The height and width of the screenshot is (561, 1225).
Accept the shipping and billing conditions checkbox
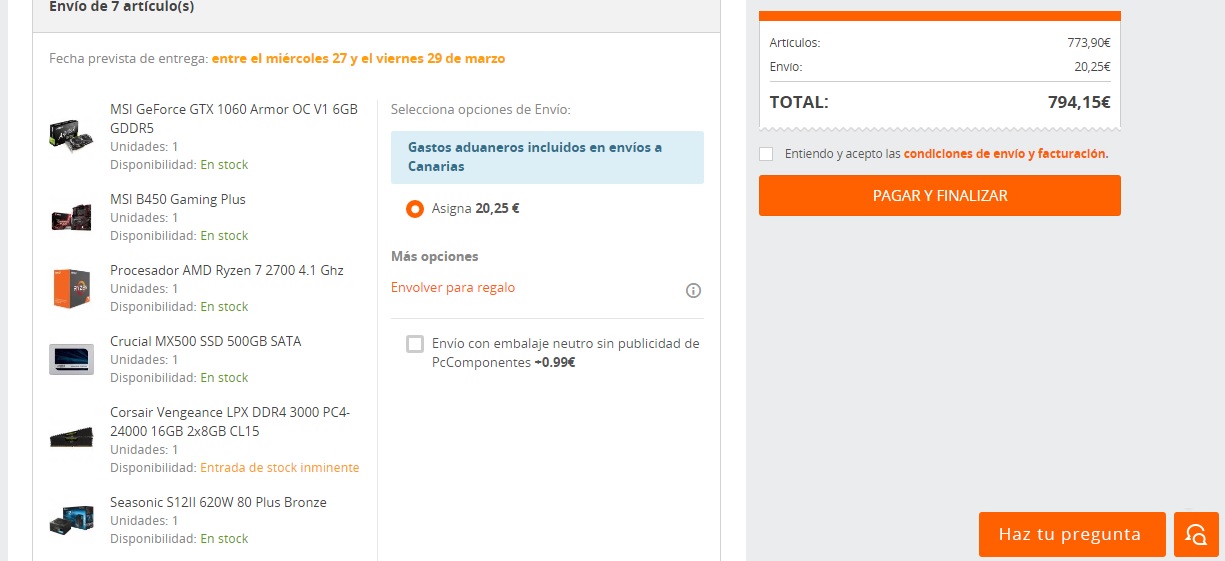pos(766,154)
